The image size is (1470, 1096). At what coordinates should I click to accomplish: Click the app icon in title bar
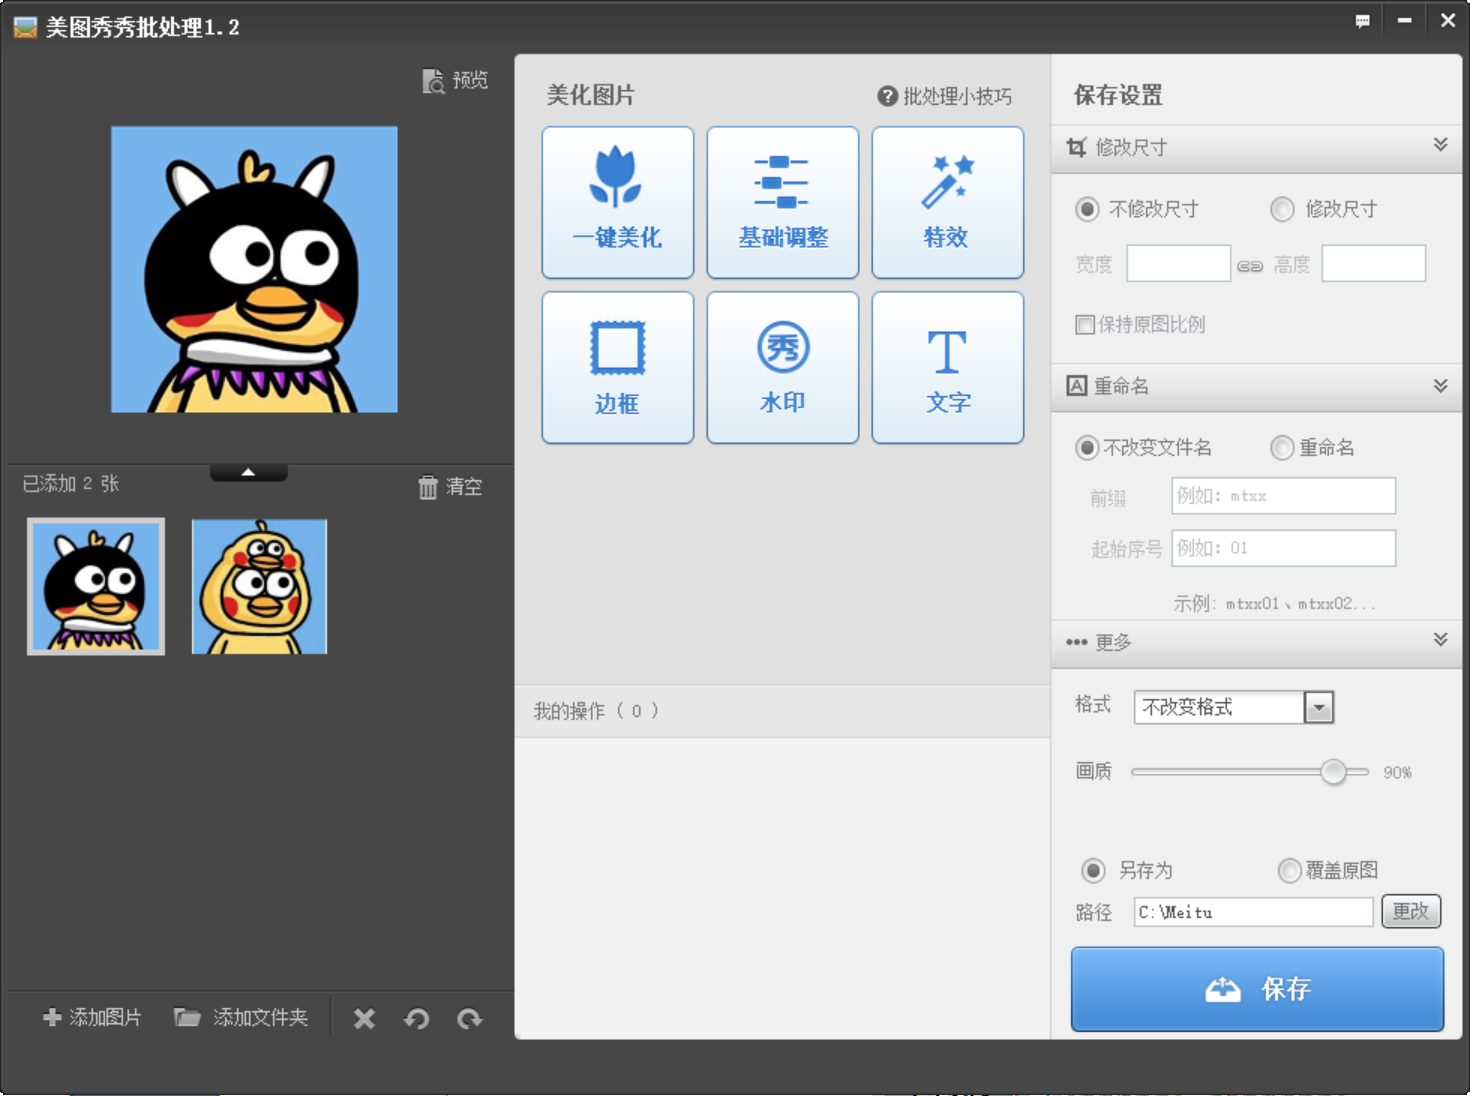[26, 27]
